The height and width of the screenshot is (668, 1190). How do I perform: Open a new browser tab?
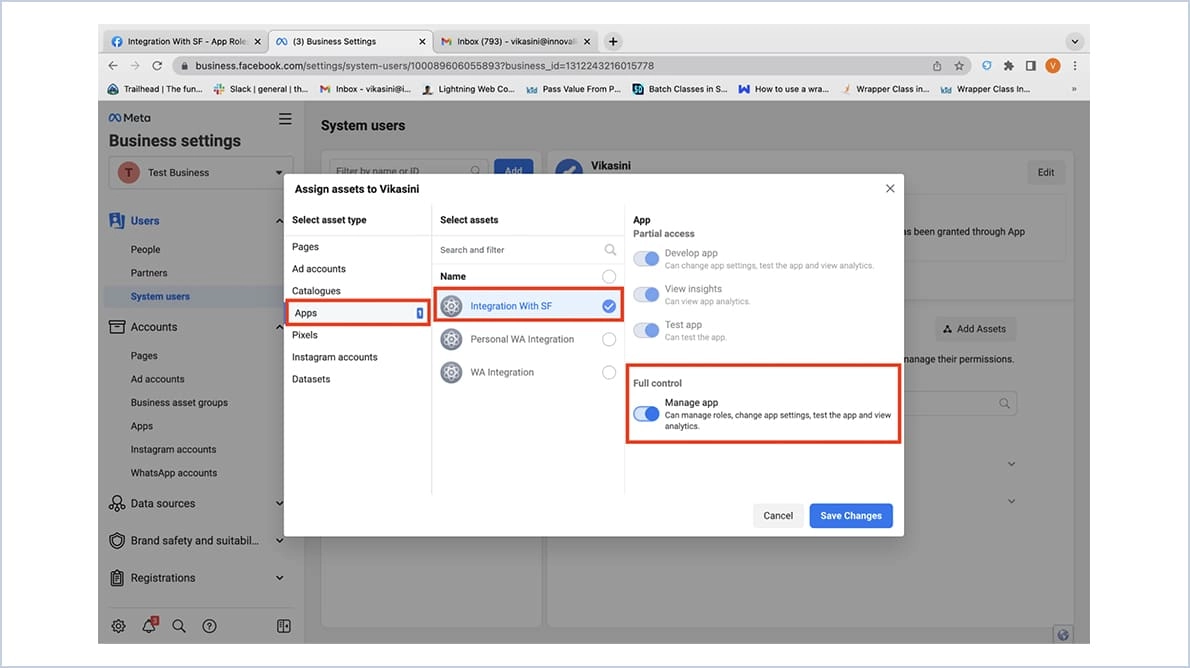point(613,42)
